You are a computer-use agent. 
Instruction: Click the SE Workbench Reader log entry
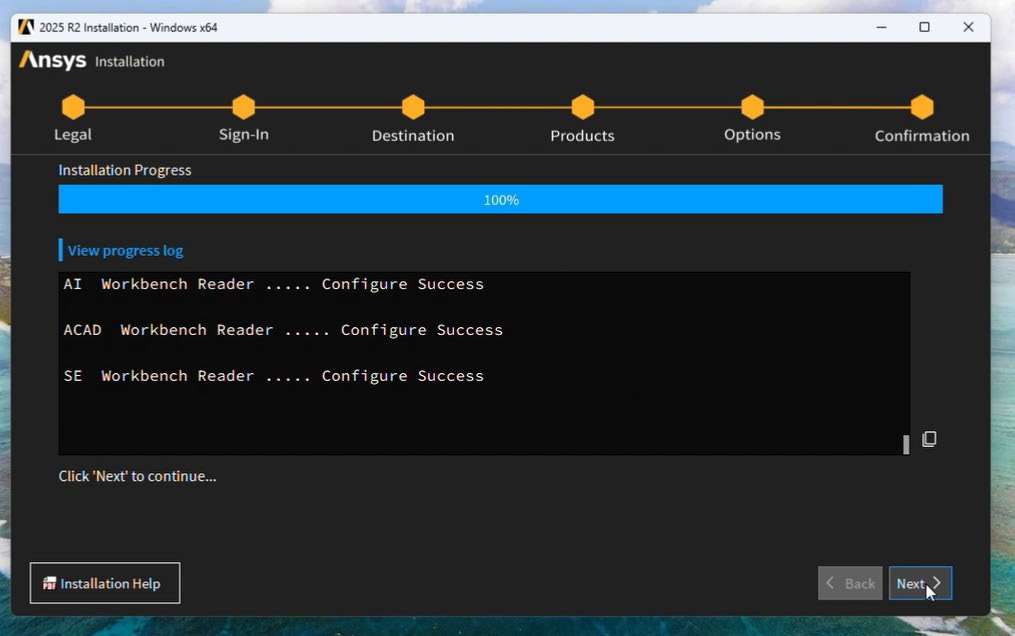(x=273, y=376)
